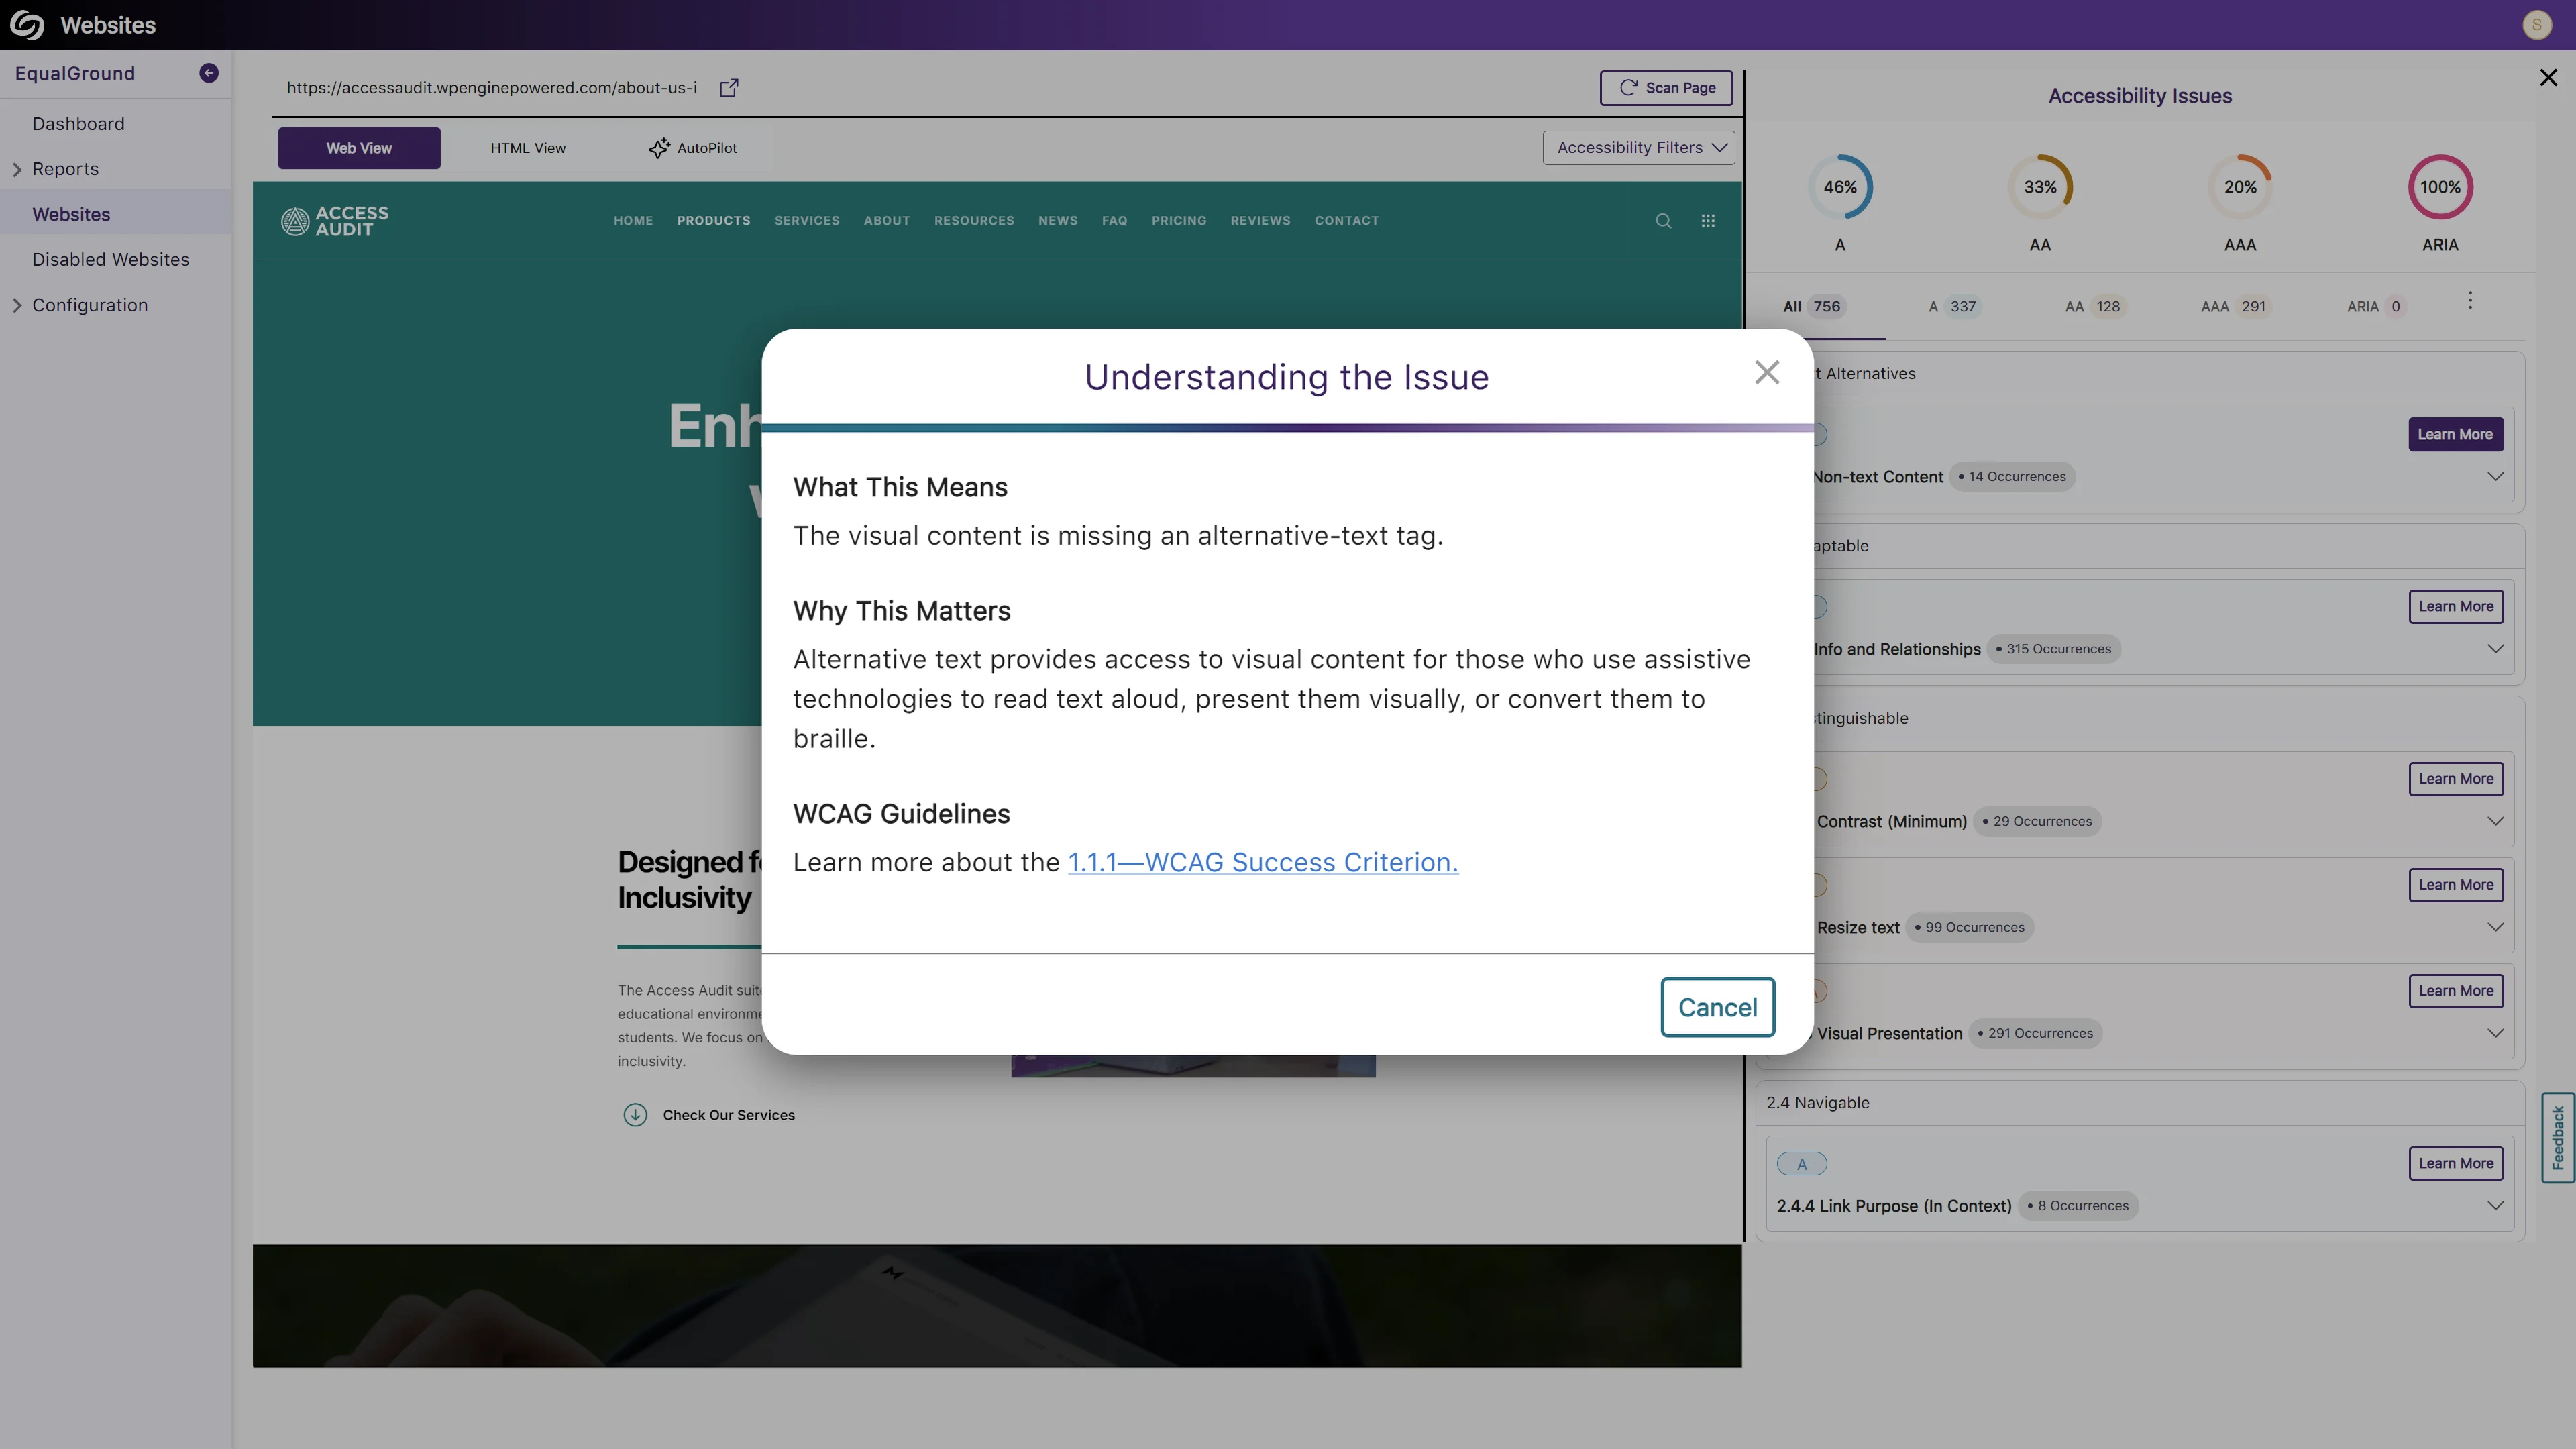
Task: Click the 46% A compliance gauge
Action: [x=1840, y=187]
